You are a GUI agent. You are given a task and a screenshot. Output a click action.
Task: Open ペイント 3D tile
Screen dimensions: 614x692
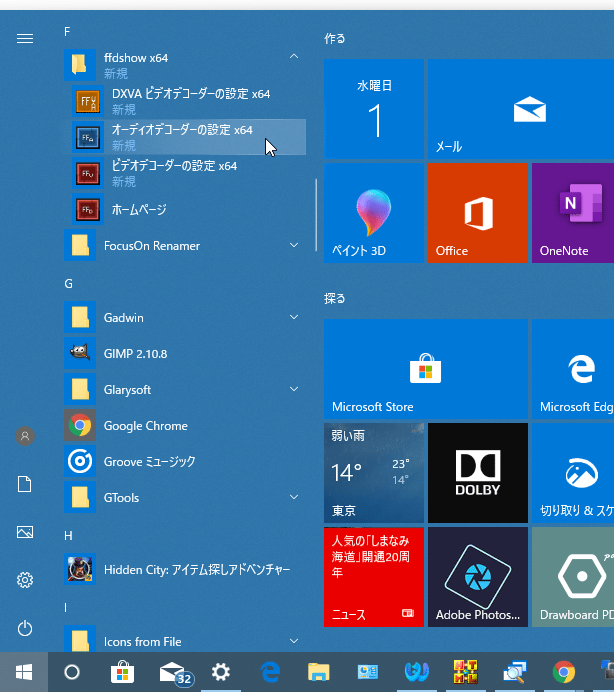(x=374, y=213)
